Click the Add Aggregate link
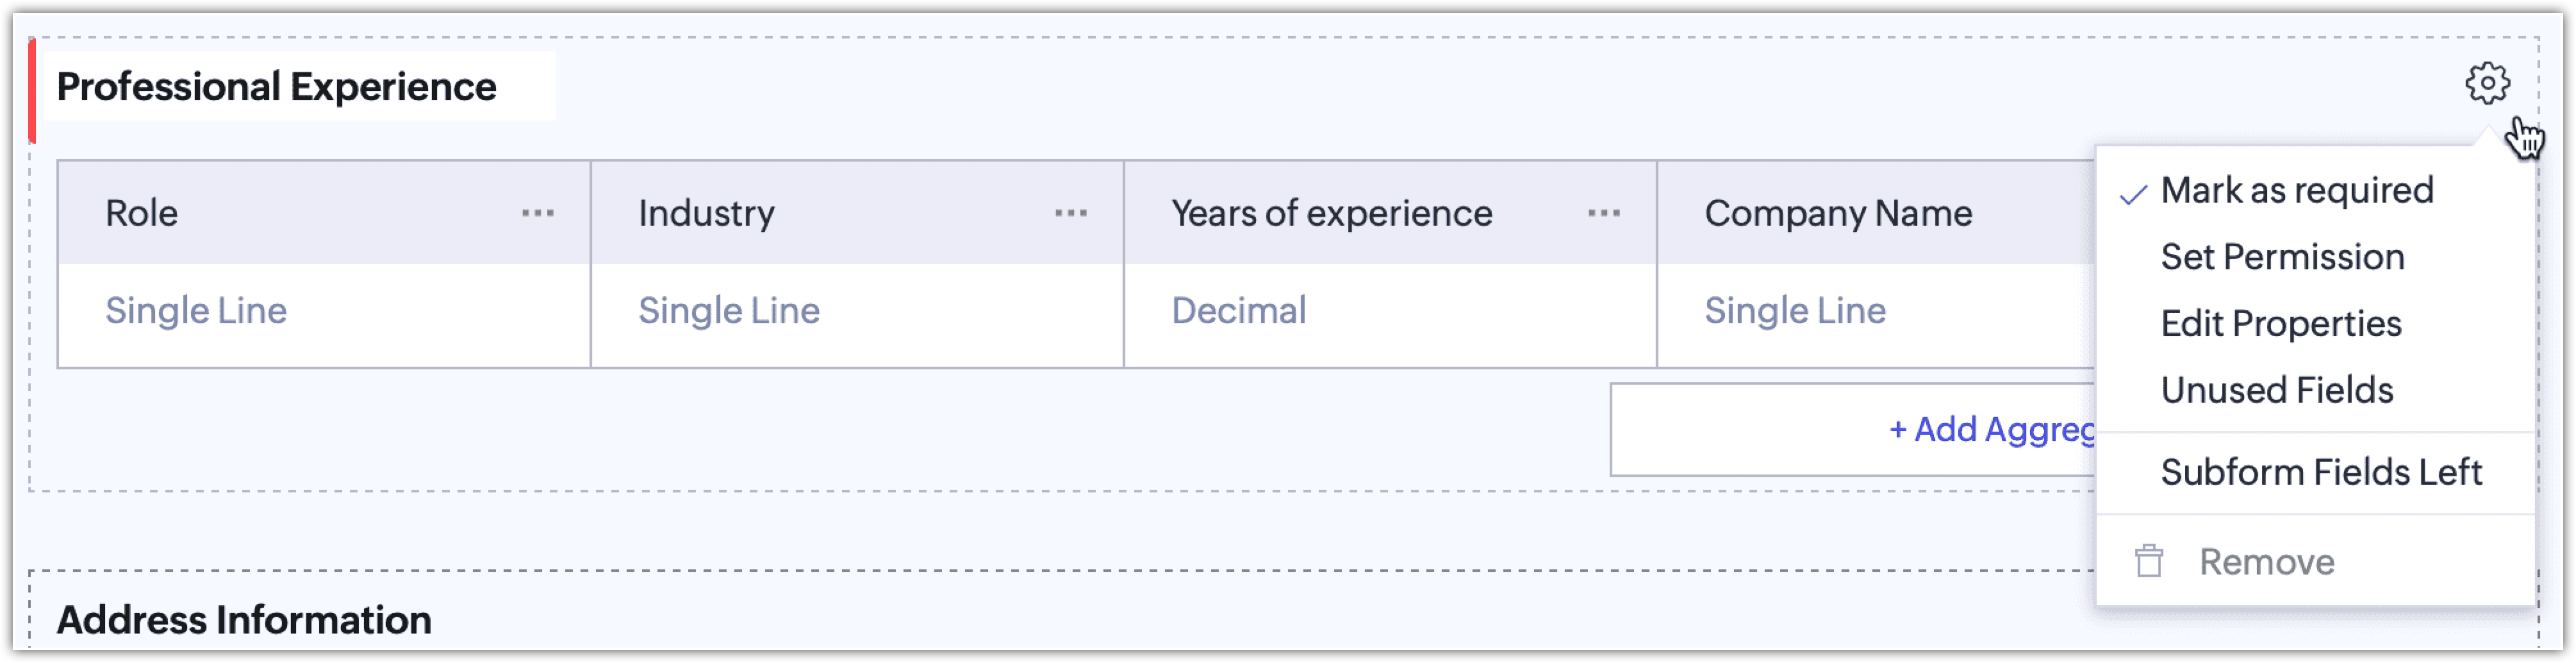This screenshot has width=2576, height=663. [x=1990, y=429]
